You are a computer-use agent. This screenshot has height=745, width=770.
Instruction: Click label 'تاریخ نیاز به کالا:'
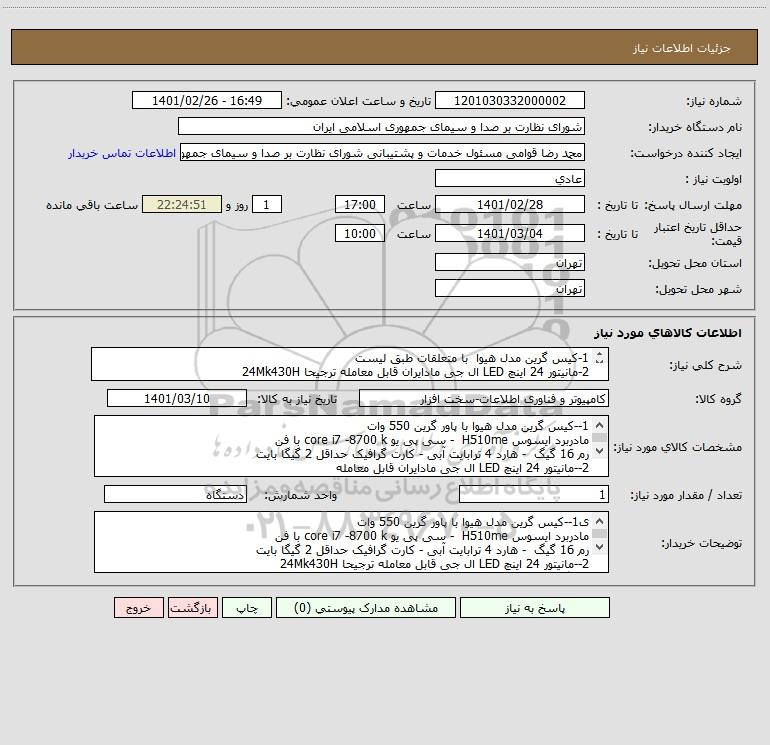(297, 399)
